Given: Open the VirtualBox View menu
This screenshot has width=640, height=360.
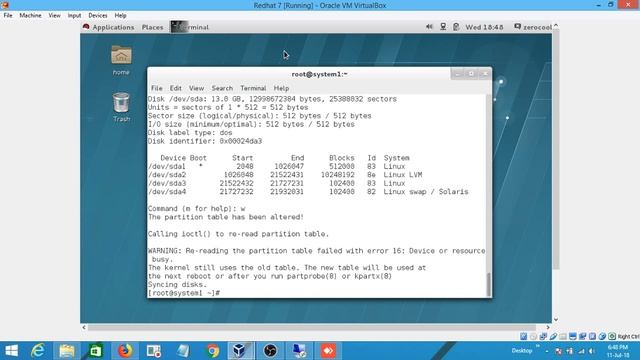Looking at the screenshot, I should coord(54,16).
